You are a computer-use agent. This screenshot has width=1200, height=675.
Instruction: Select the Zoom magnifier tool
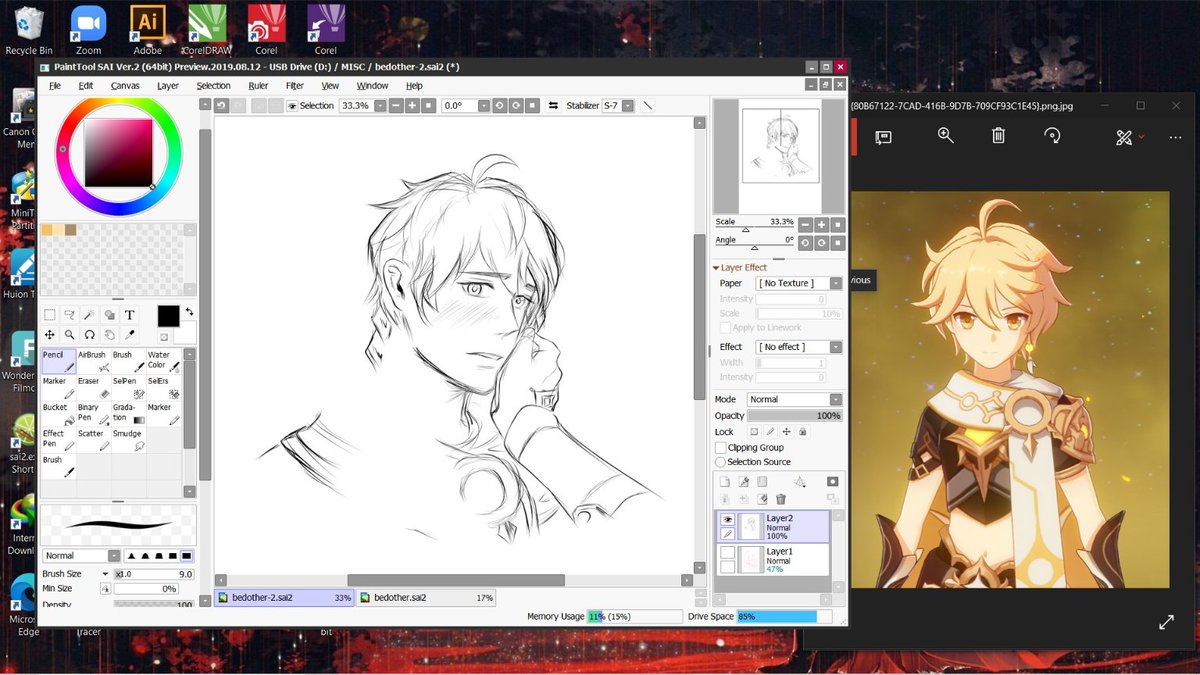point(69,334)
